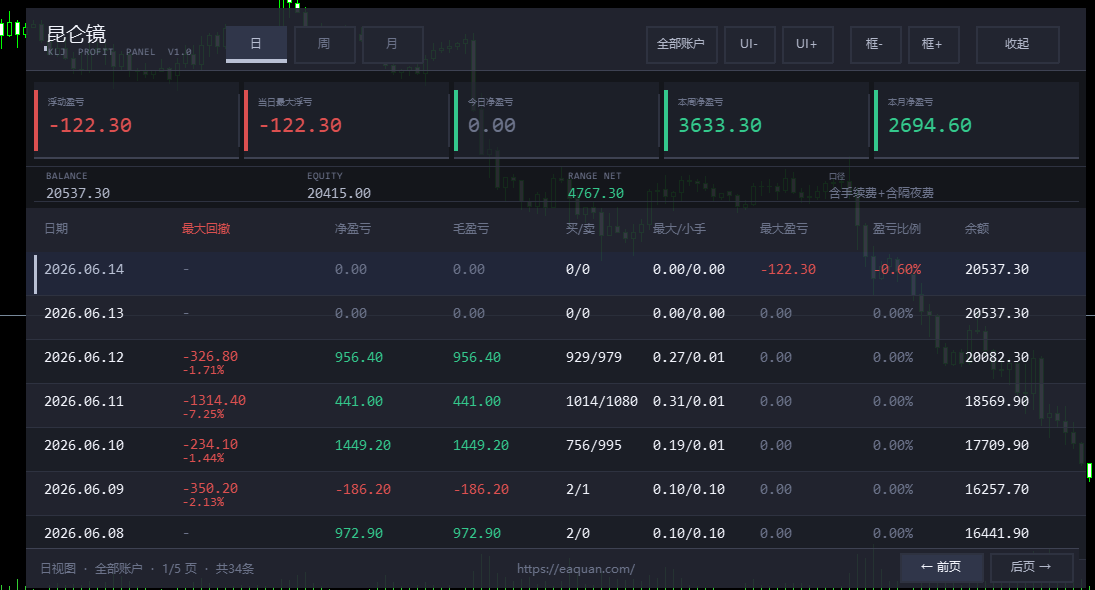Screen dimensions: 1095x590
Task: Go to next page with 后页
Action: point(1031,567)
